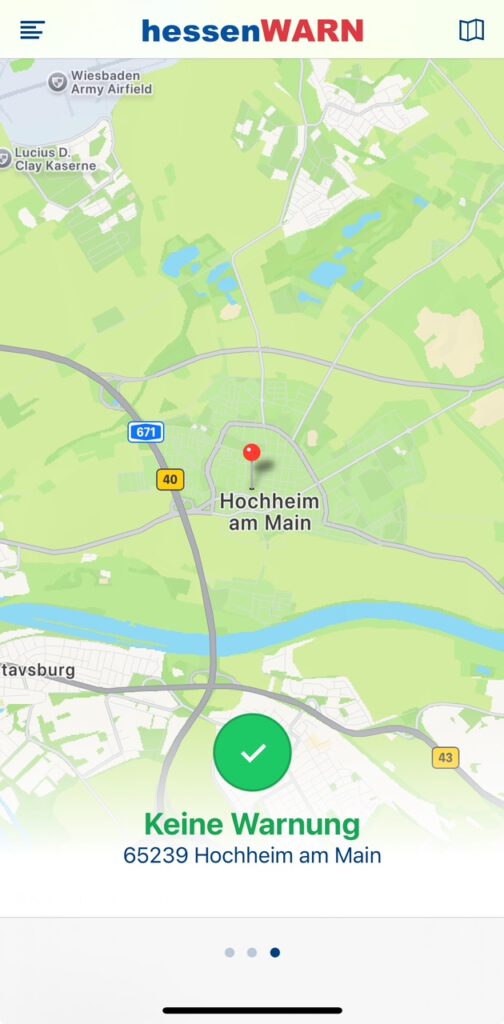
Task: Tap the red location pin
Action: pyautogui.click(x=251, y=465)
